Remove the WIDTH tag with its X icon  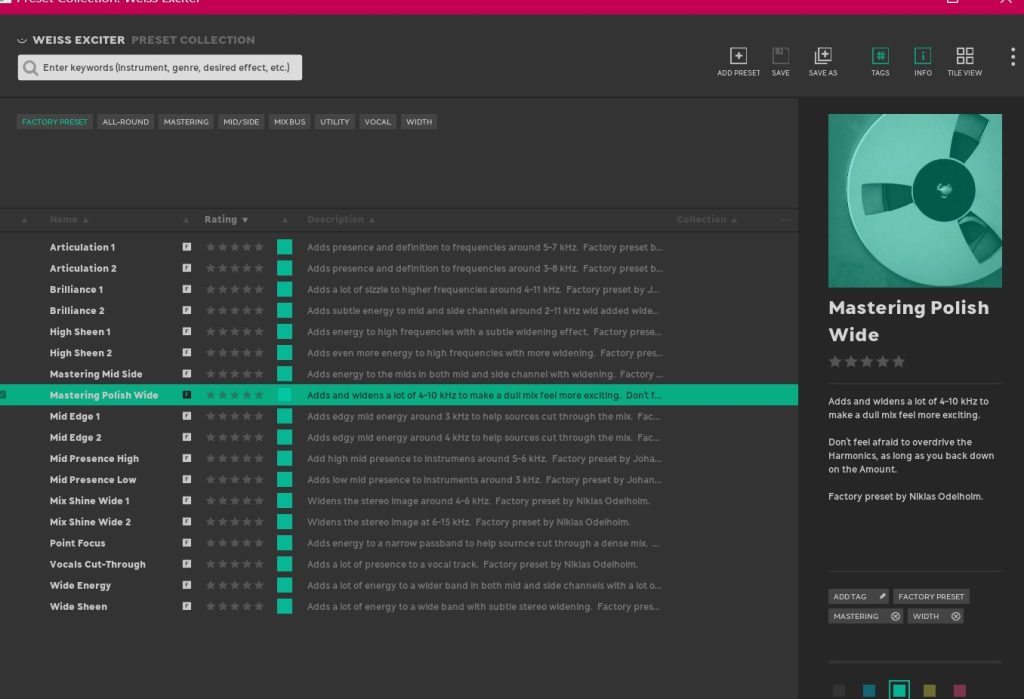coord(956,617)
